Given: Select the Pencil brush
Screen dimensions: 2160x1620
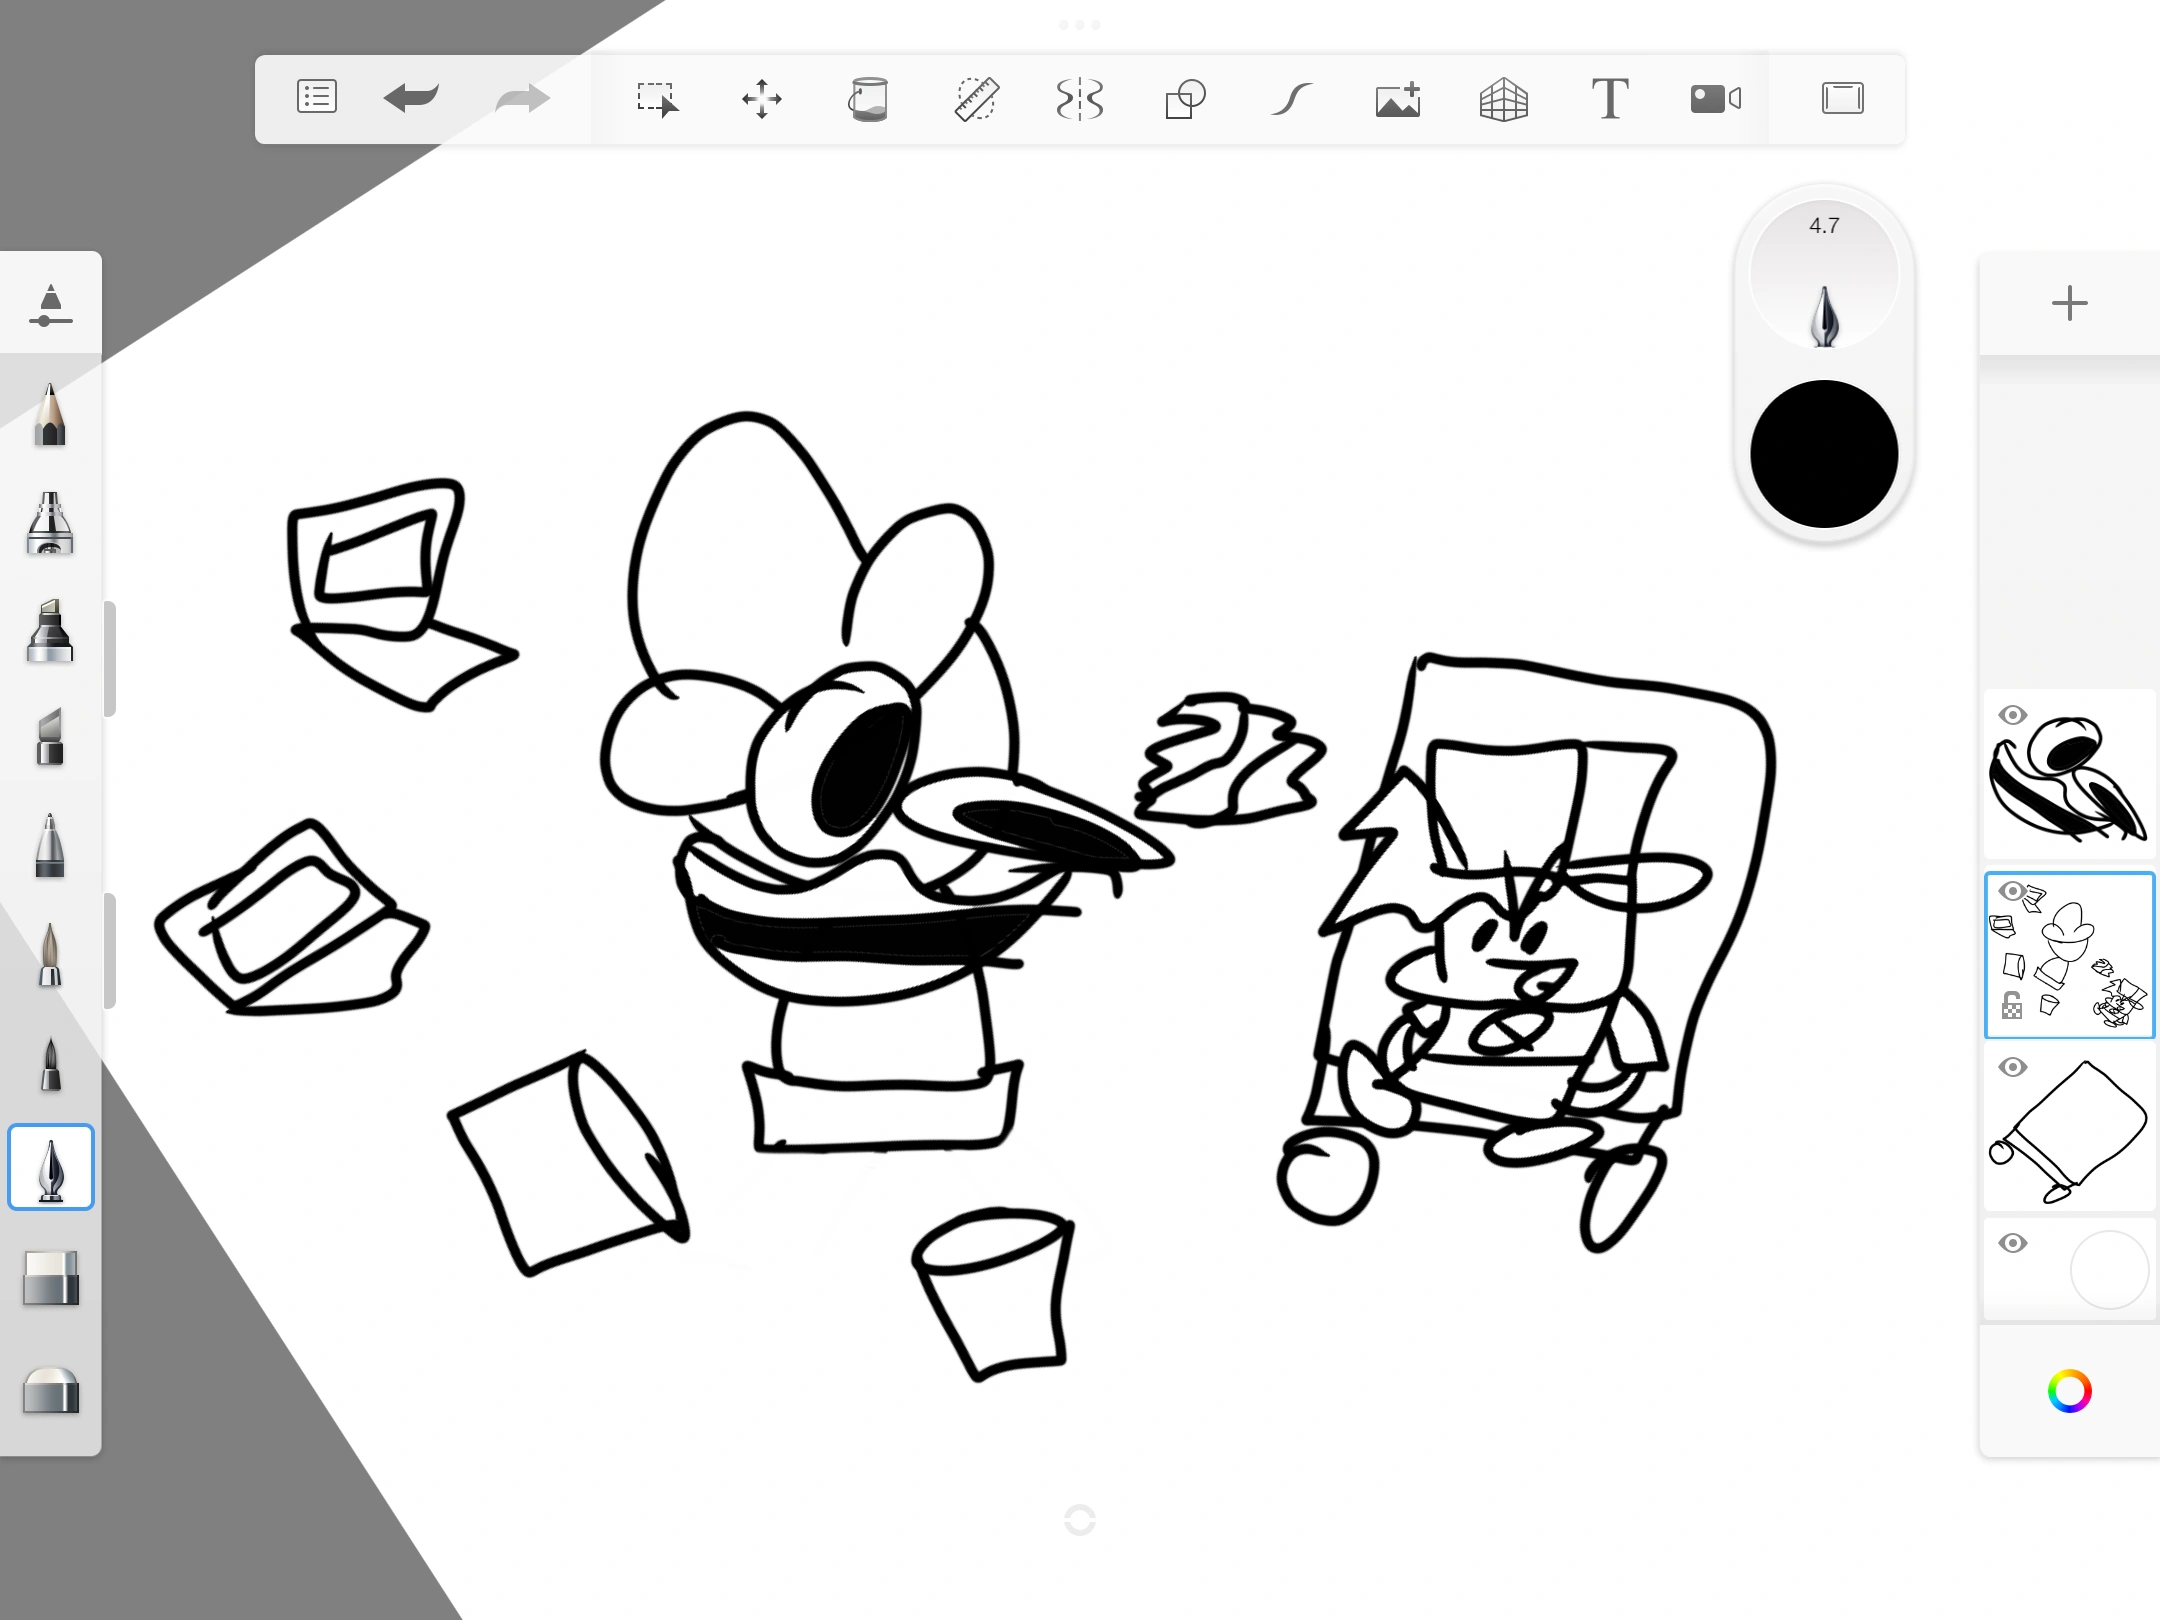Looking at the screenshot, I should pos(50,415).
